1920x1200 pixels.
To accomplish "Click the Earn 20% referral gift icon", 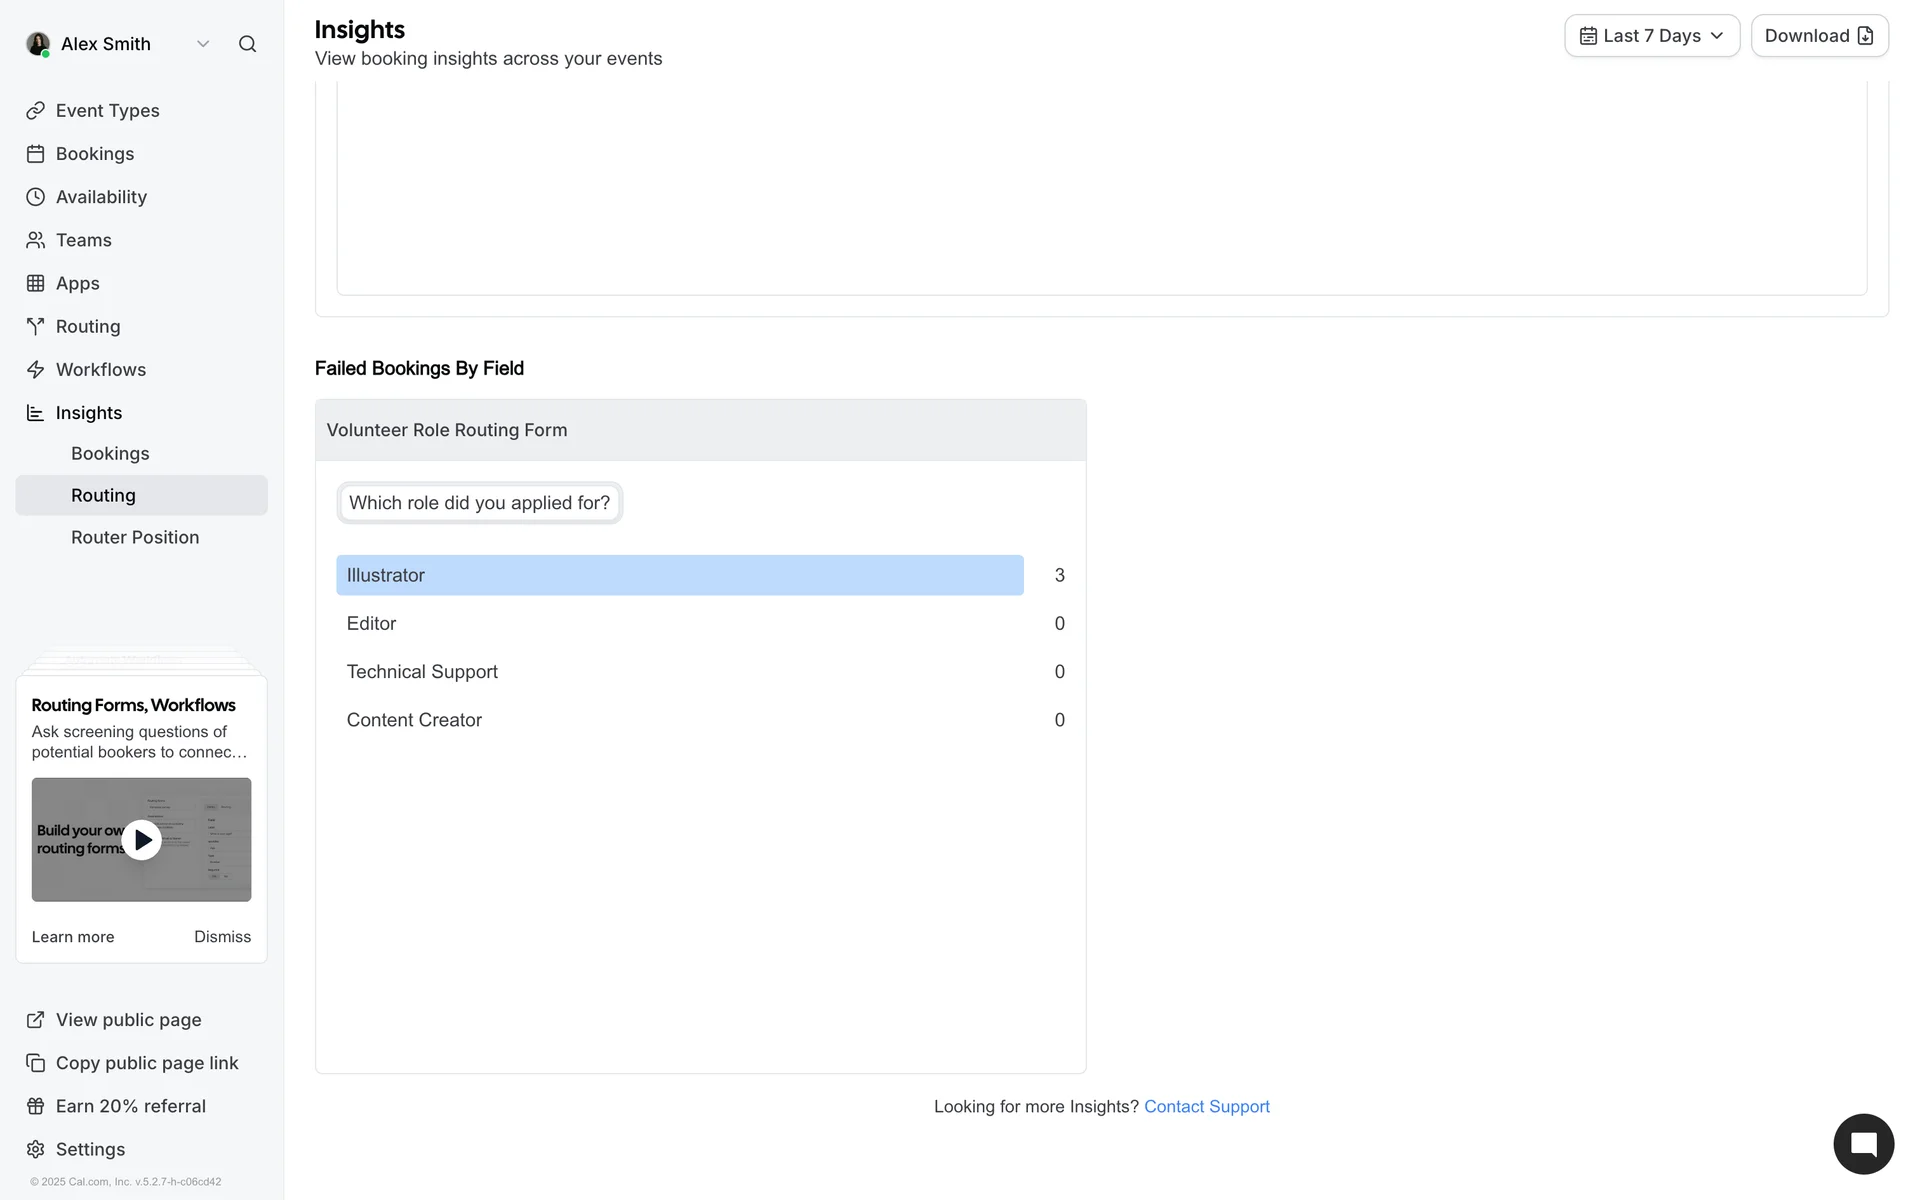I will 36,1106.
